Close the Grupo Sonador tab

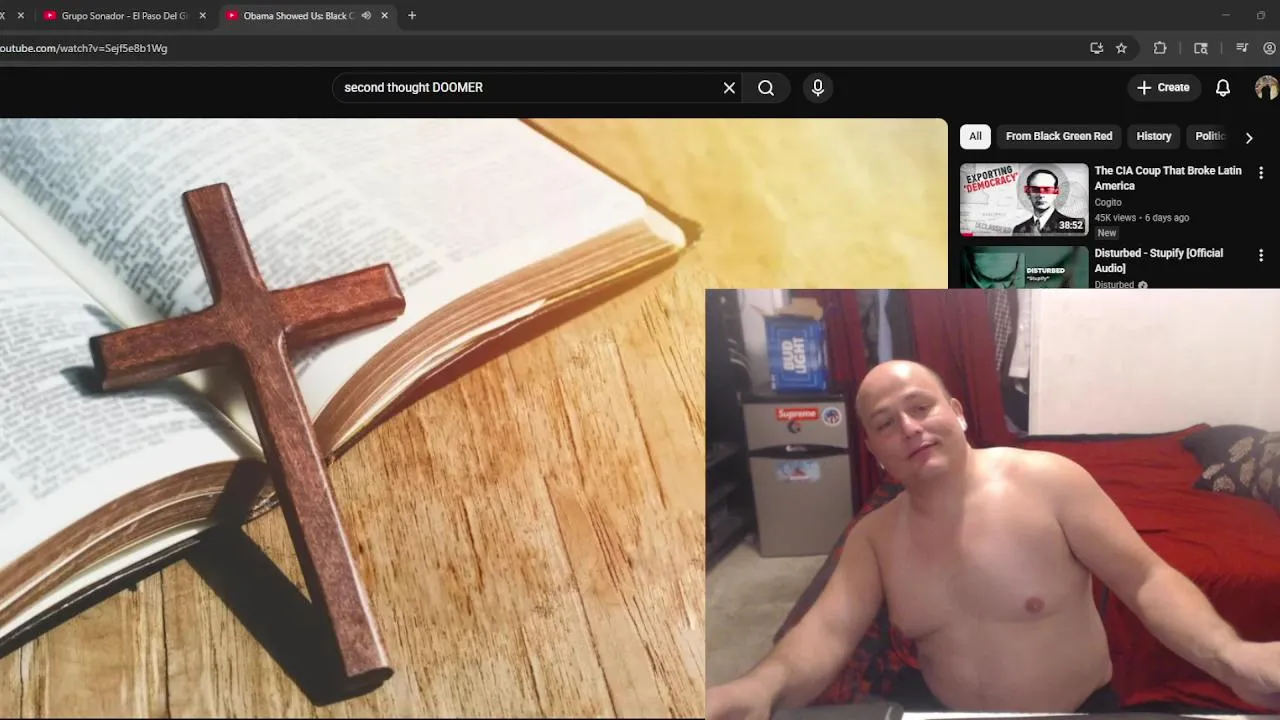202,16
